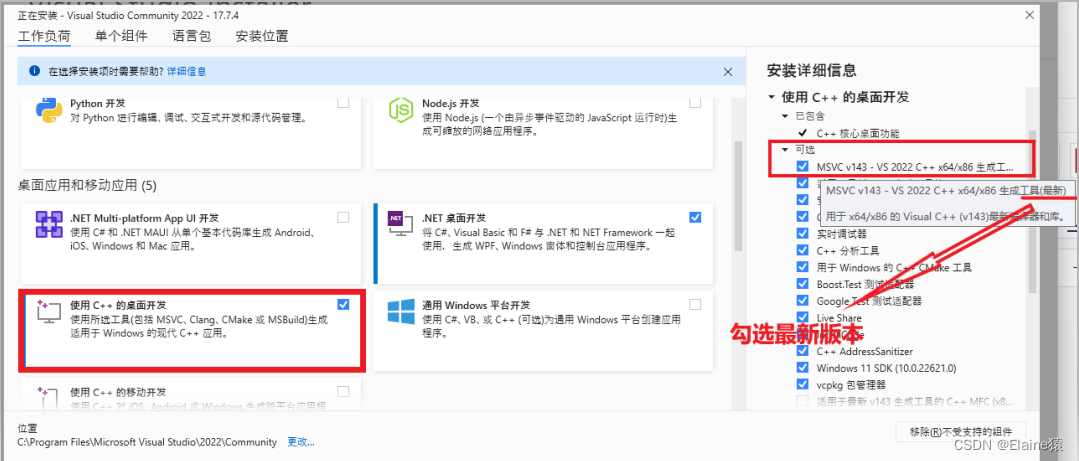Click the Node.js development workload icon
Screen dimensions: 1079x461
click(400, 110)
